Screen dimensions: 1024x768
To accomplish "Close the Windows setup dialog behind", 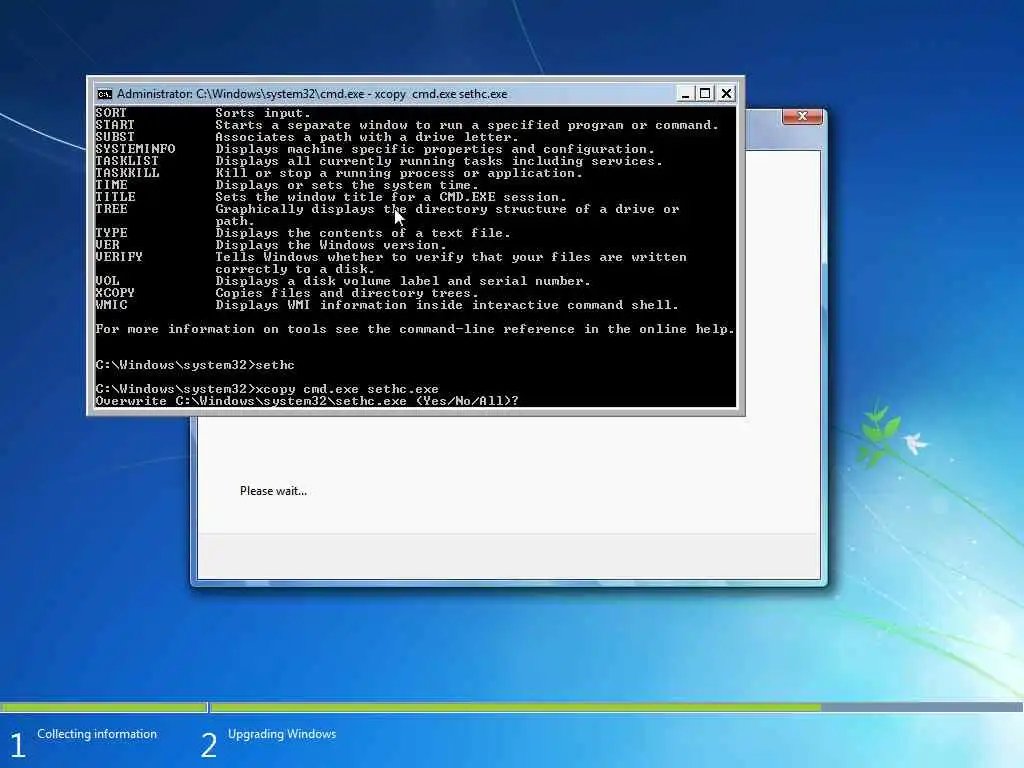I will point(802,116).
